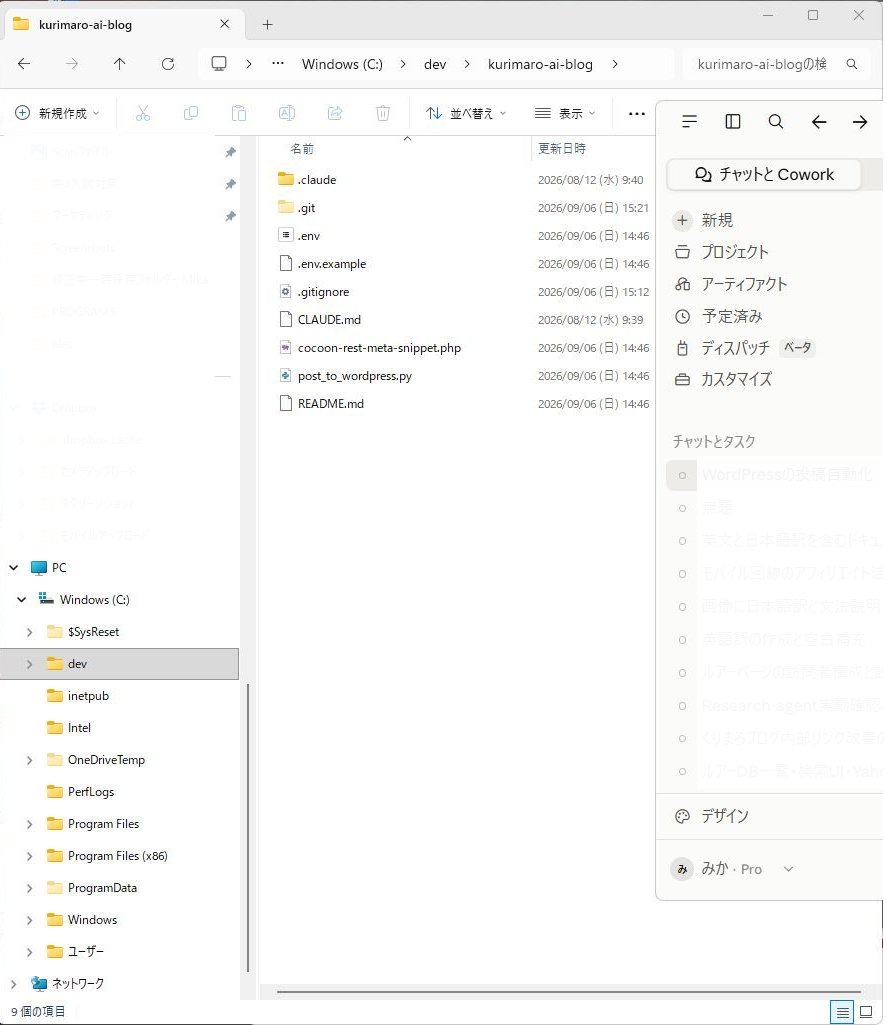Switch to large thumbnails view in status bar
Screen dimensions: 887x1025
click(866, 1013)
